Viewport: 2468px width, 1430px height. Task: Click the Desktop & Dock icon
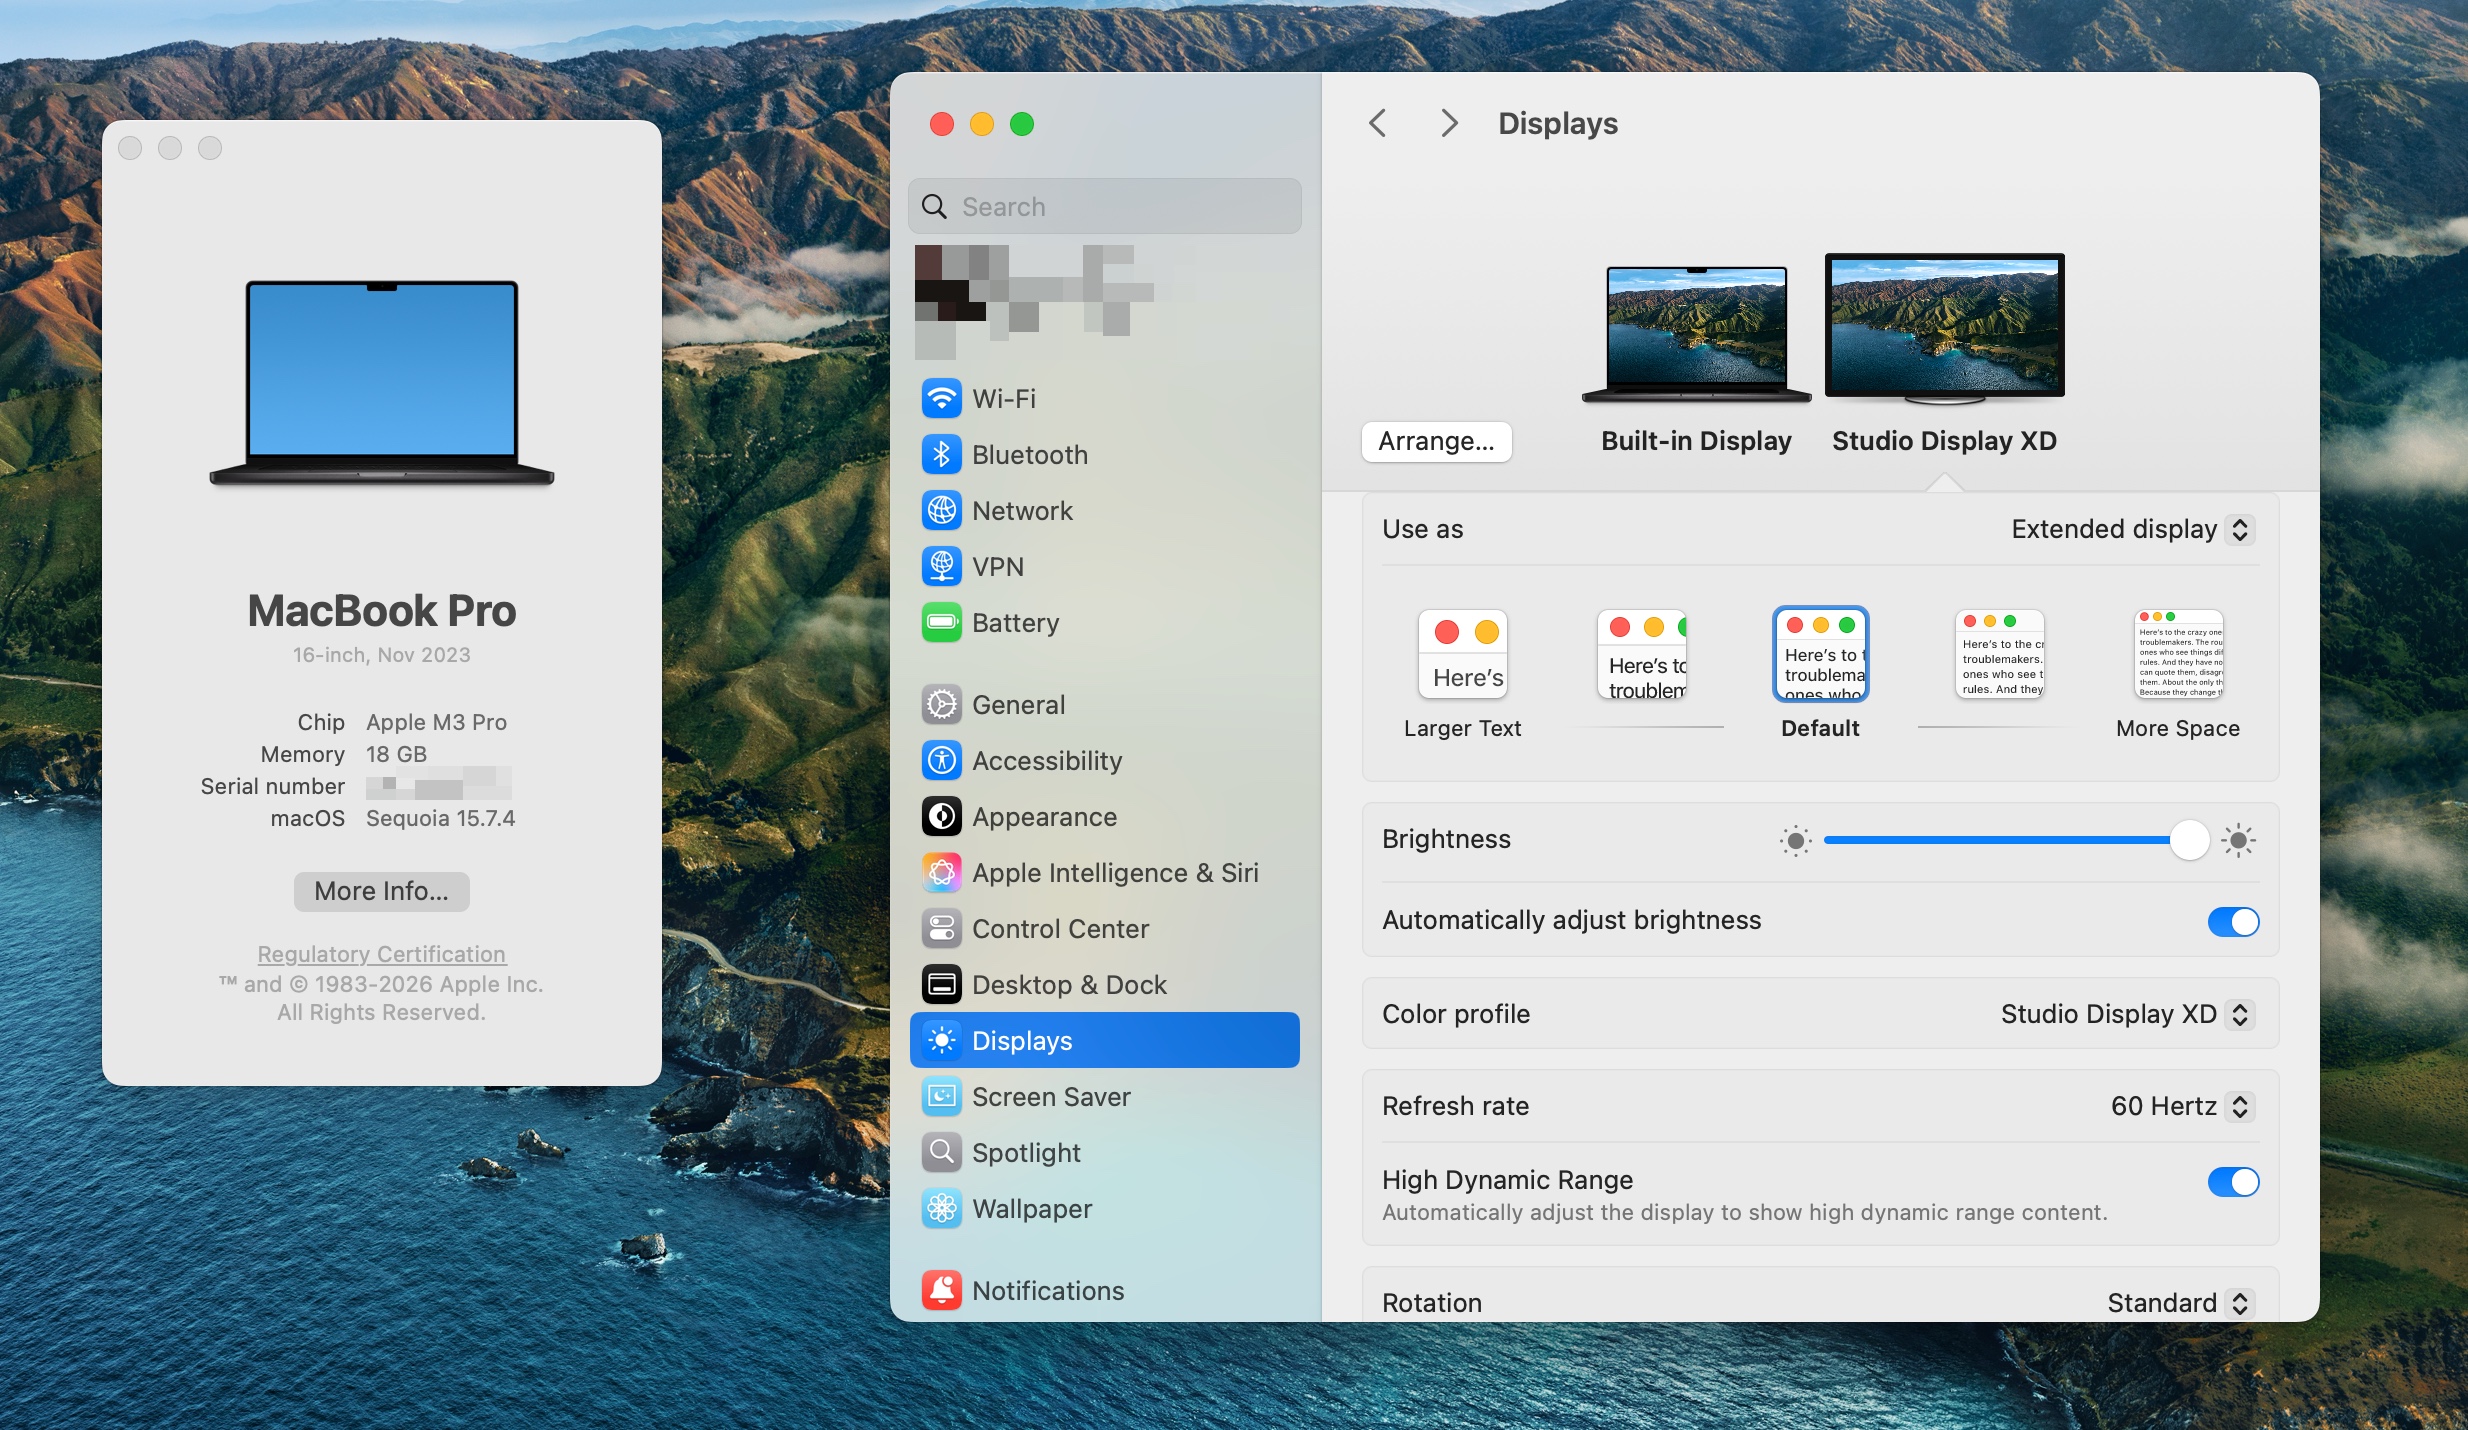coord(941,985)
